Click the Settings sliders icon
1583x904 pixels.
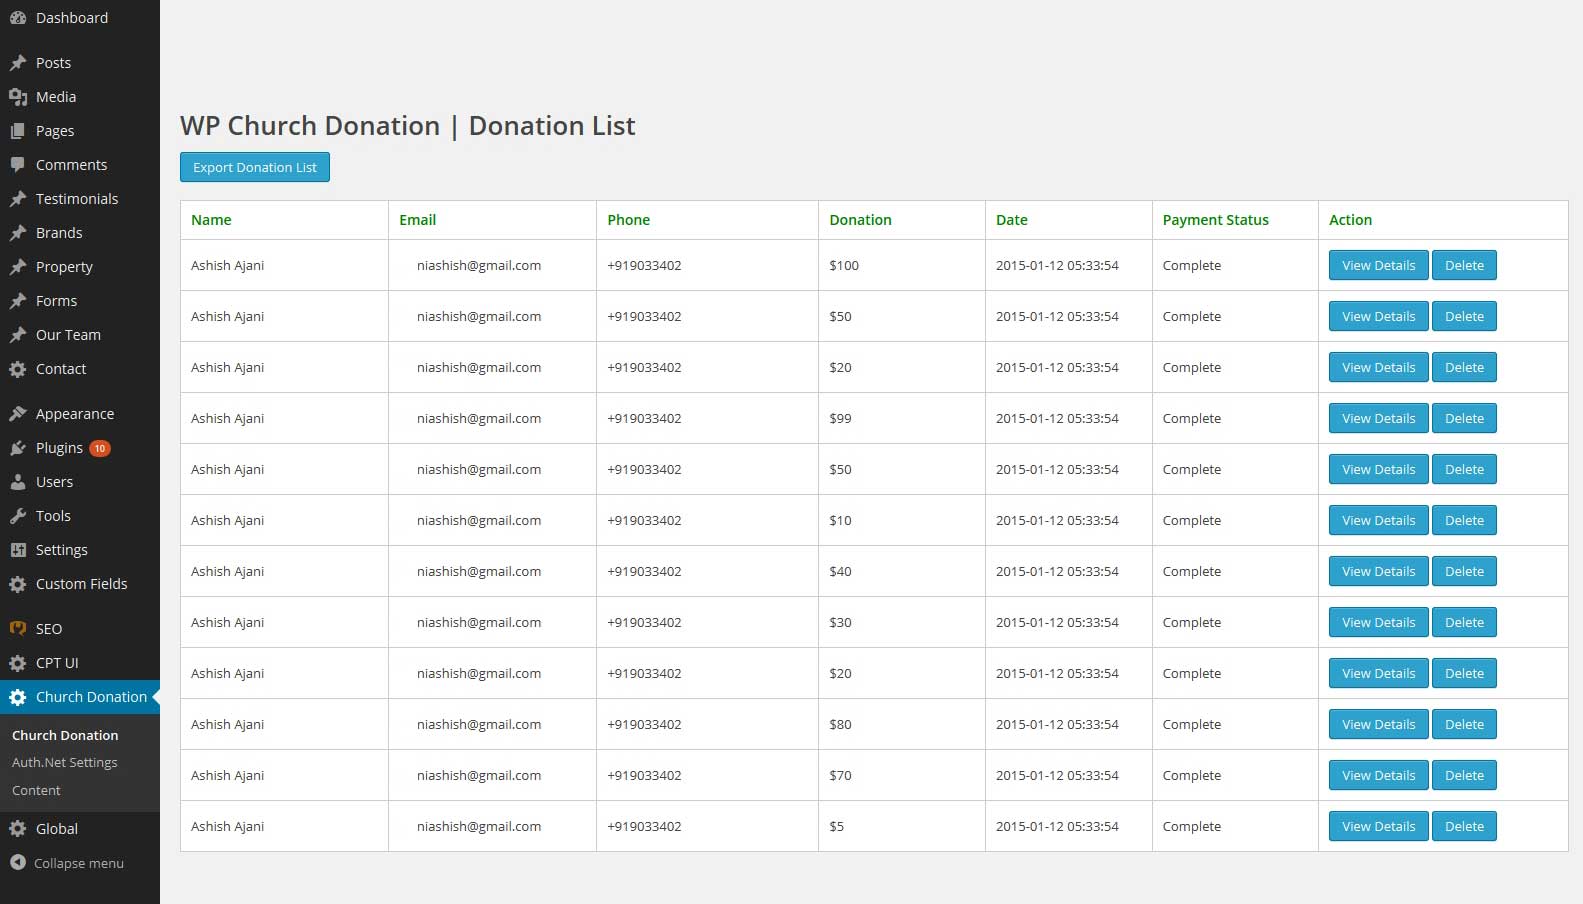(18, 550)
